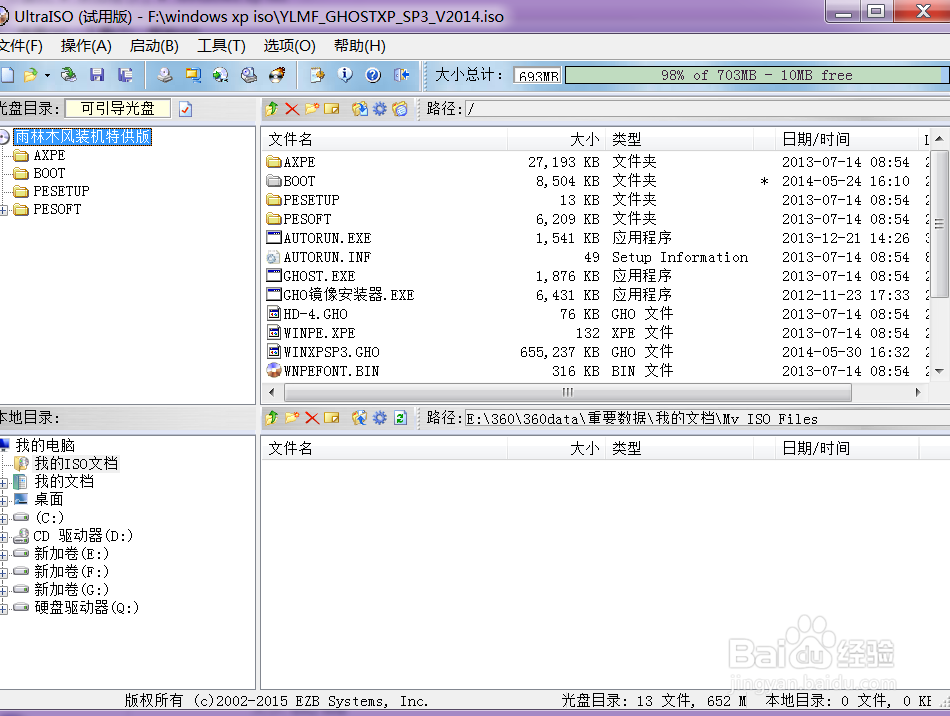The height and width of the screenshot is (716, 950).
Task: Click the Make CD/DVD image icon
Action: pyautogui.click(x=165, y=75)
